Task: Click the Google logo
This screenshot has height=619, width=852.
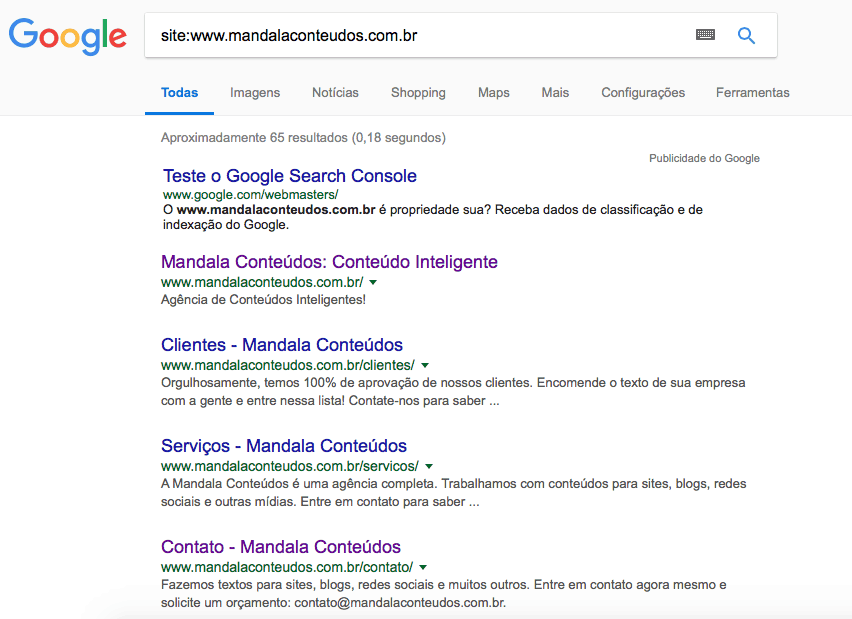Action: (x=68, y=36)
